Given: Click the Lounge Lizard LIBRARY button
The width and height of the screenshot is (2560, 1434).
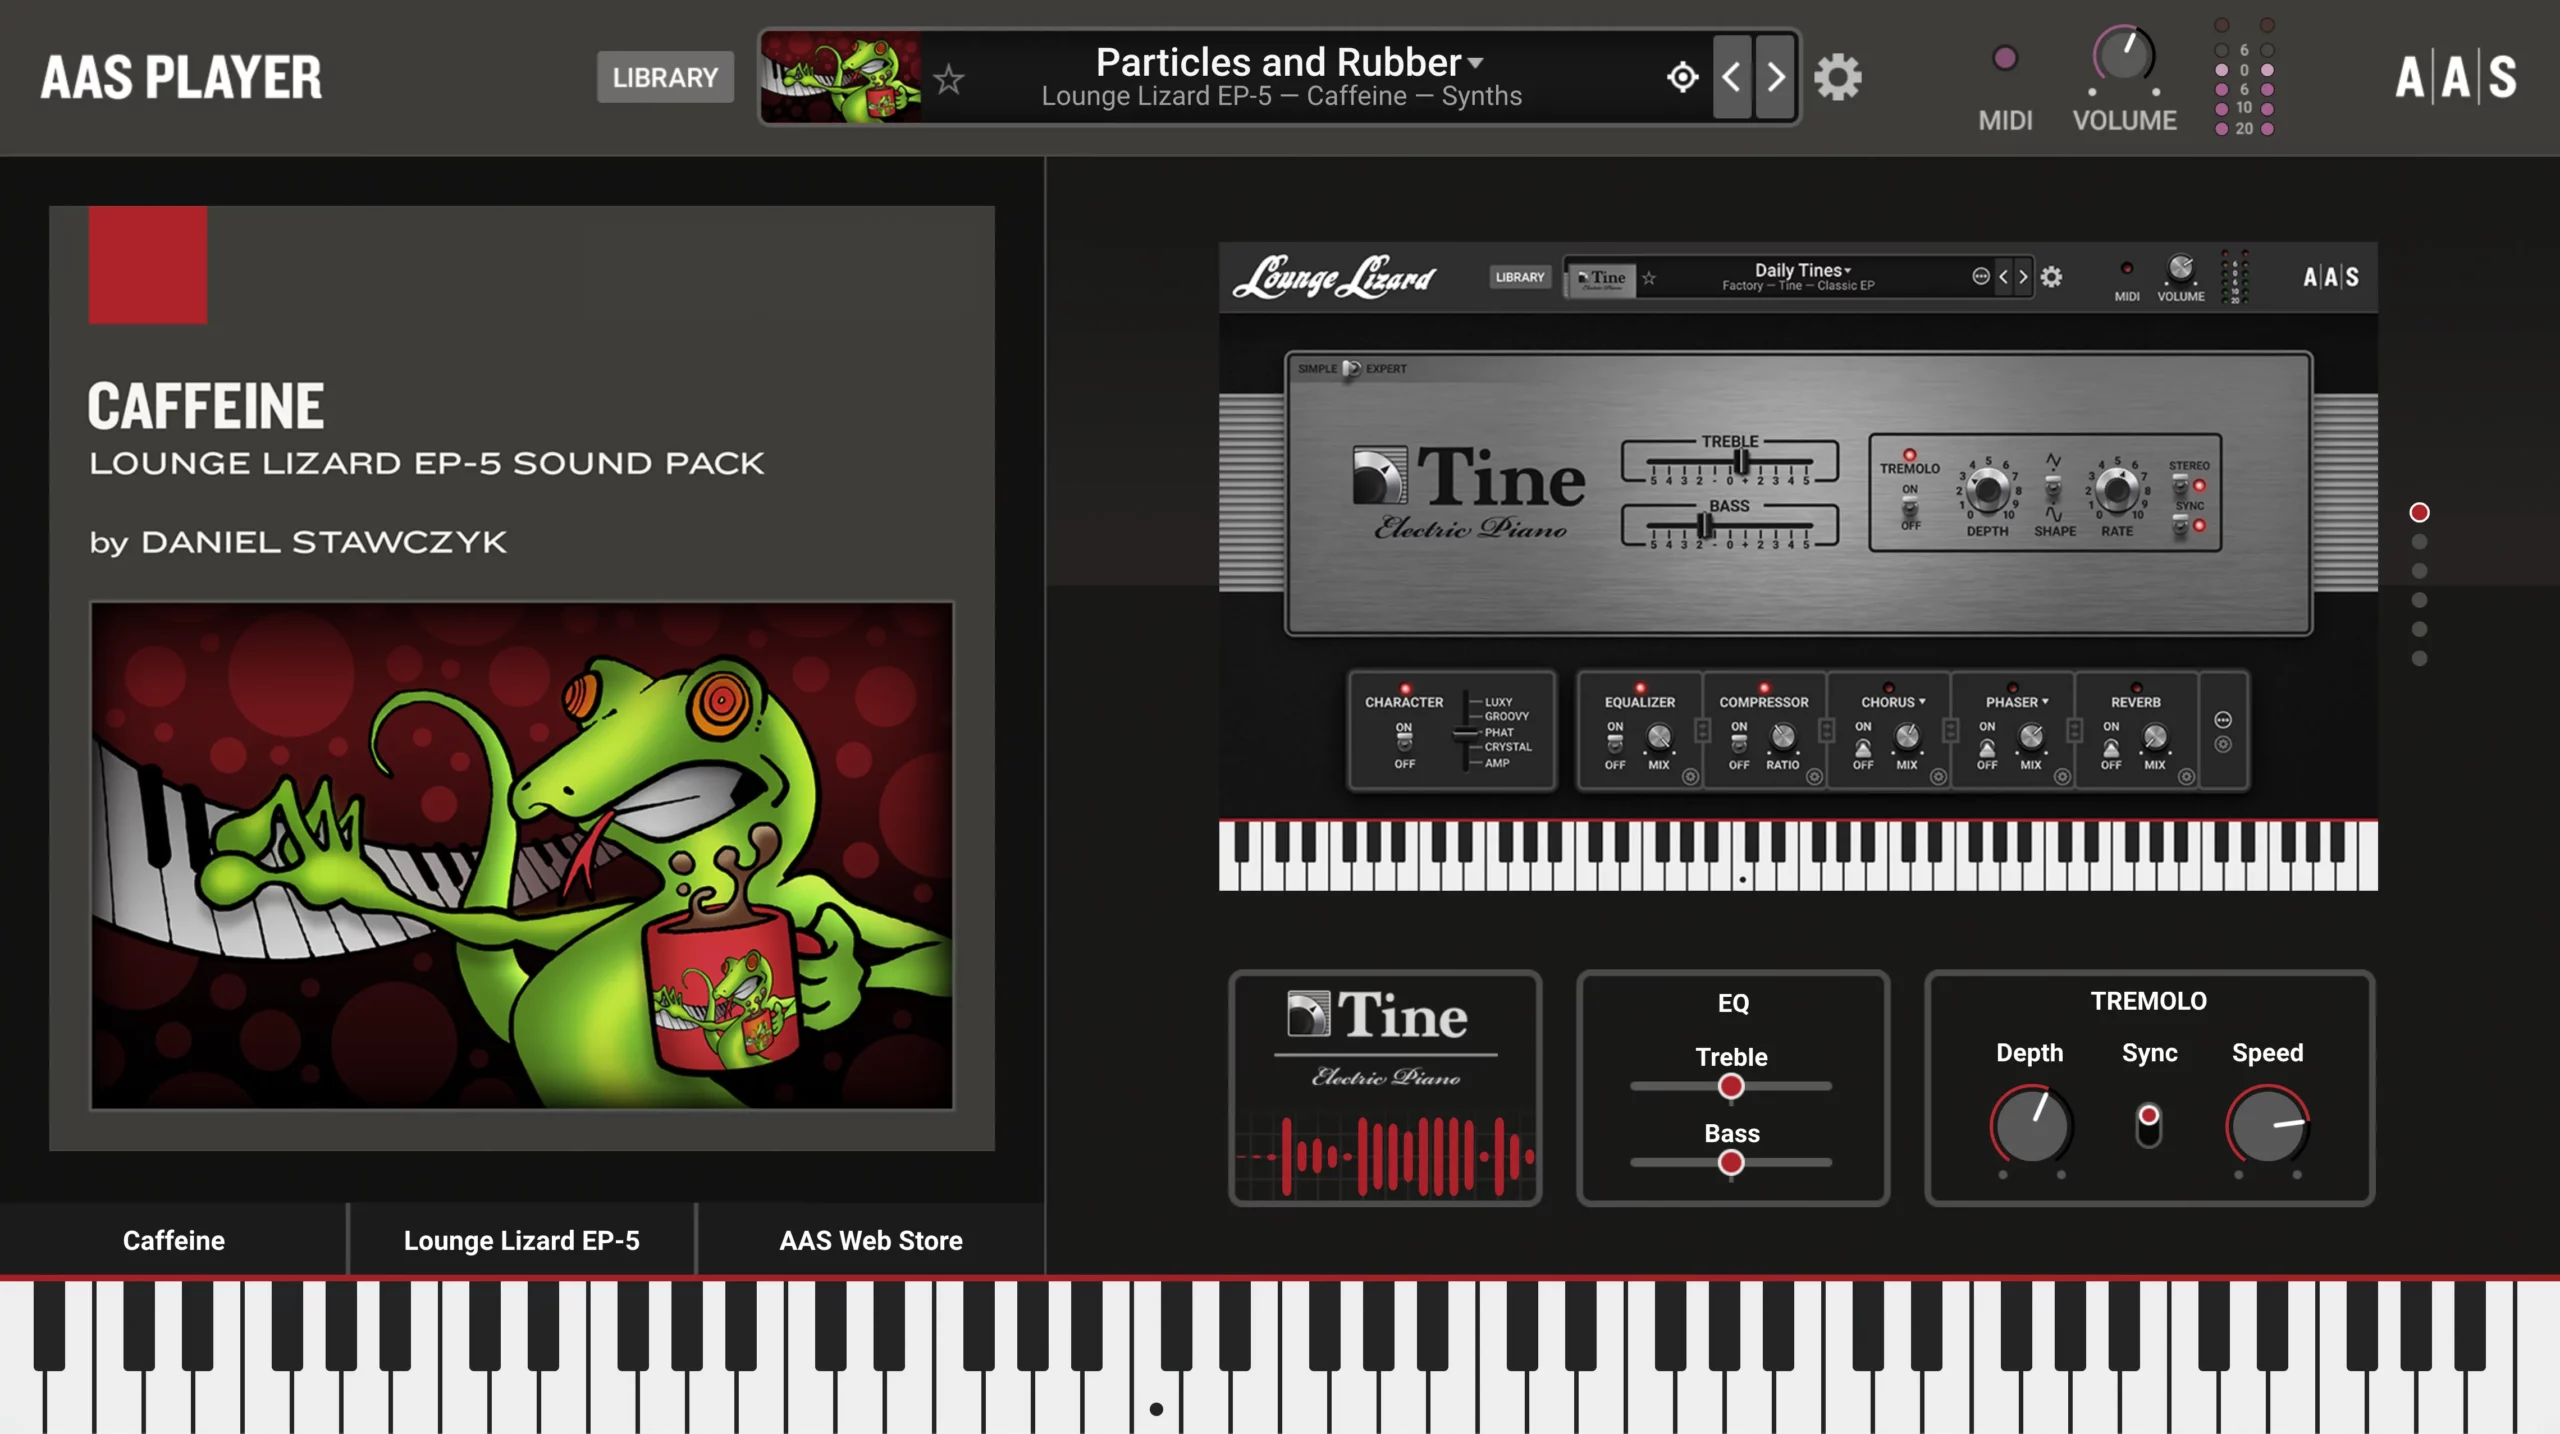Looking at the screenshot, I should click(1520, 277).
